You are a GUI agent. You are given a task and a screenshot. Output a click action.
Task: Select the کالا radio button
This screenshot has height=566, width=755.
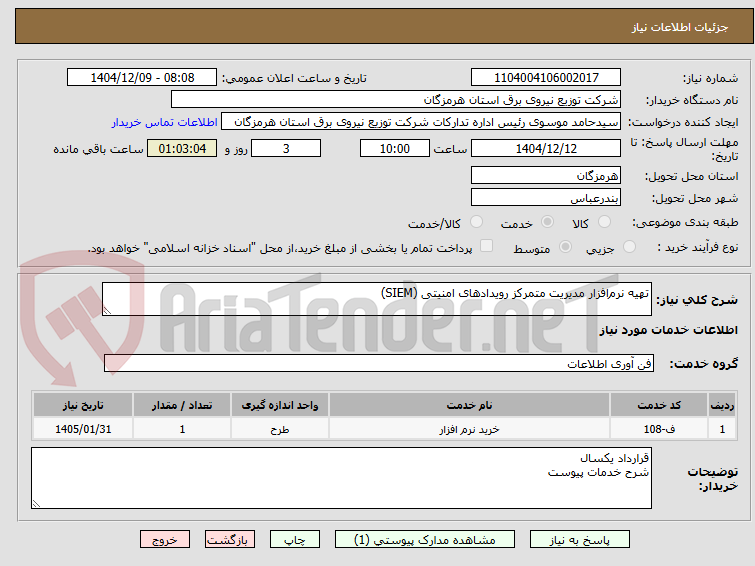pos(604,222)
